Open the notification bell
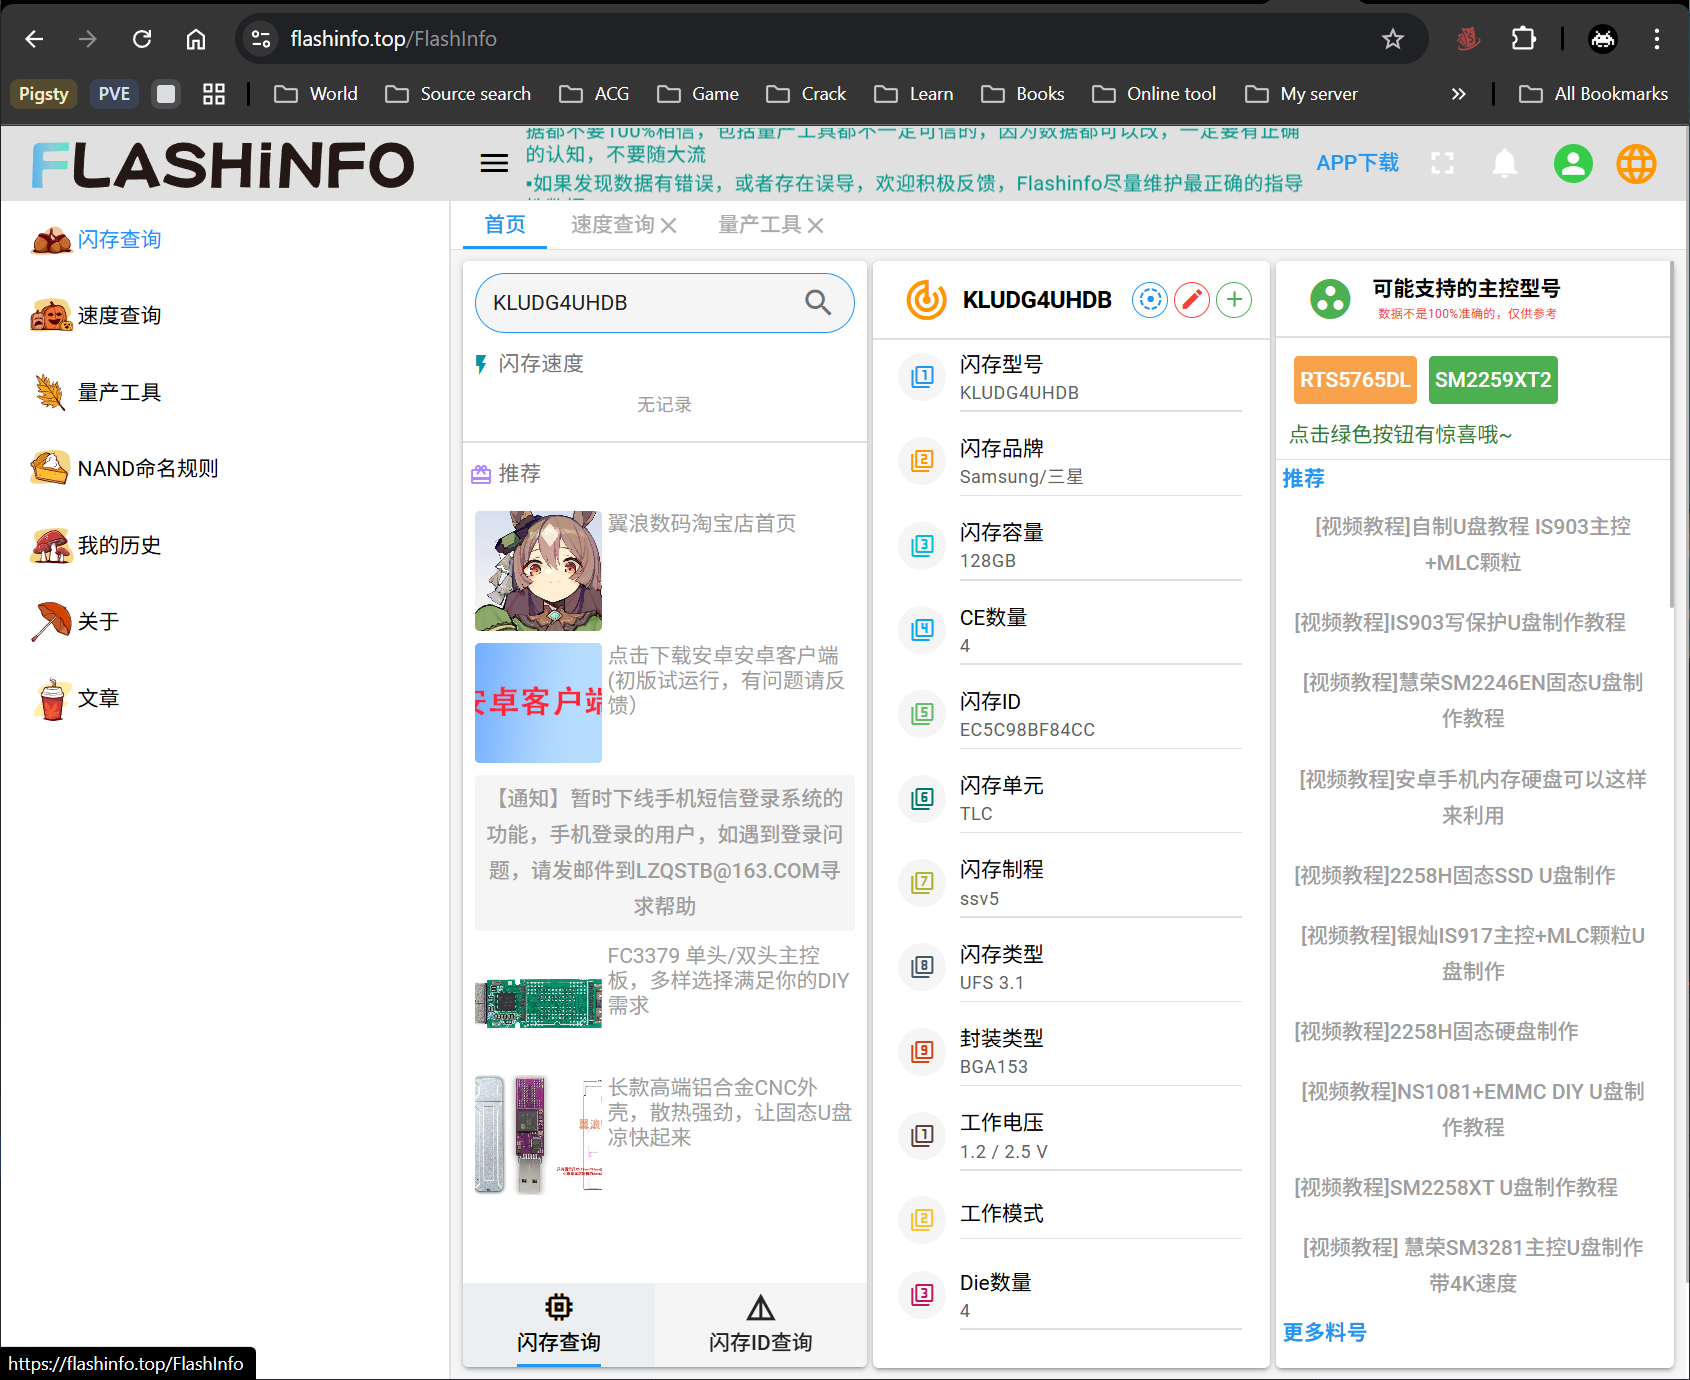This screenshot has height=1380, width=1690. [1505, 163]
